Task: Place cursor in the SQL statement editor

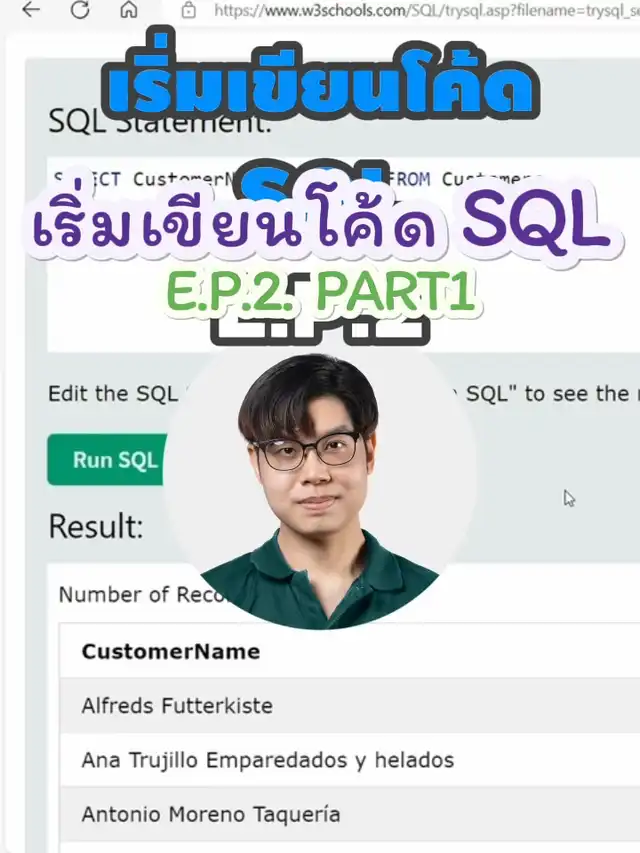Action: click(x=343, y=255)
